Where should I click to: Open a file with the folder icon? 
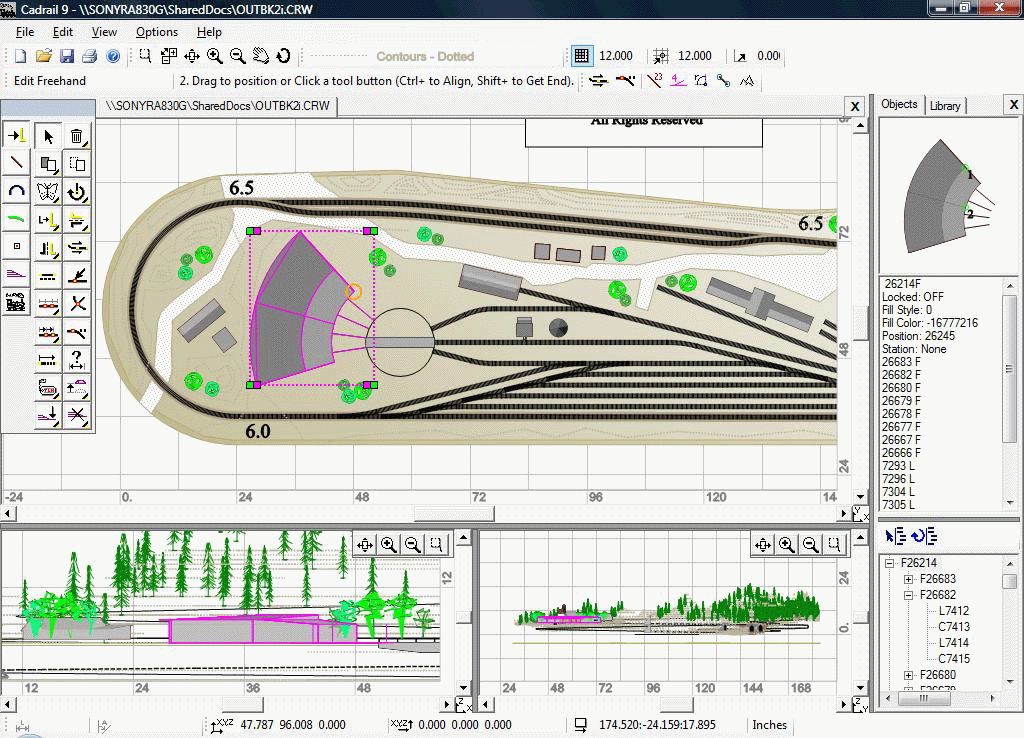pyautogui.click(x=44, y=56)
